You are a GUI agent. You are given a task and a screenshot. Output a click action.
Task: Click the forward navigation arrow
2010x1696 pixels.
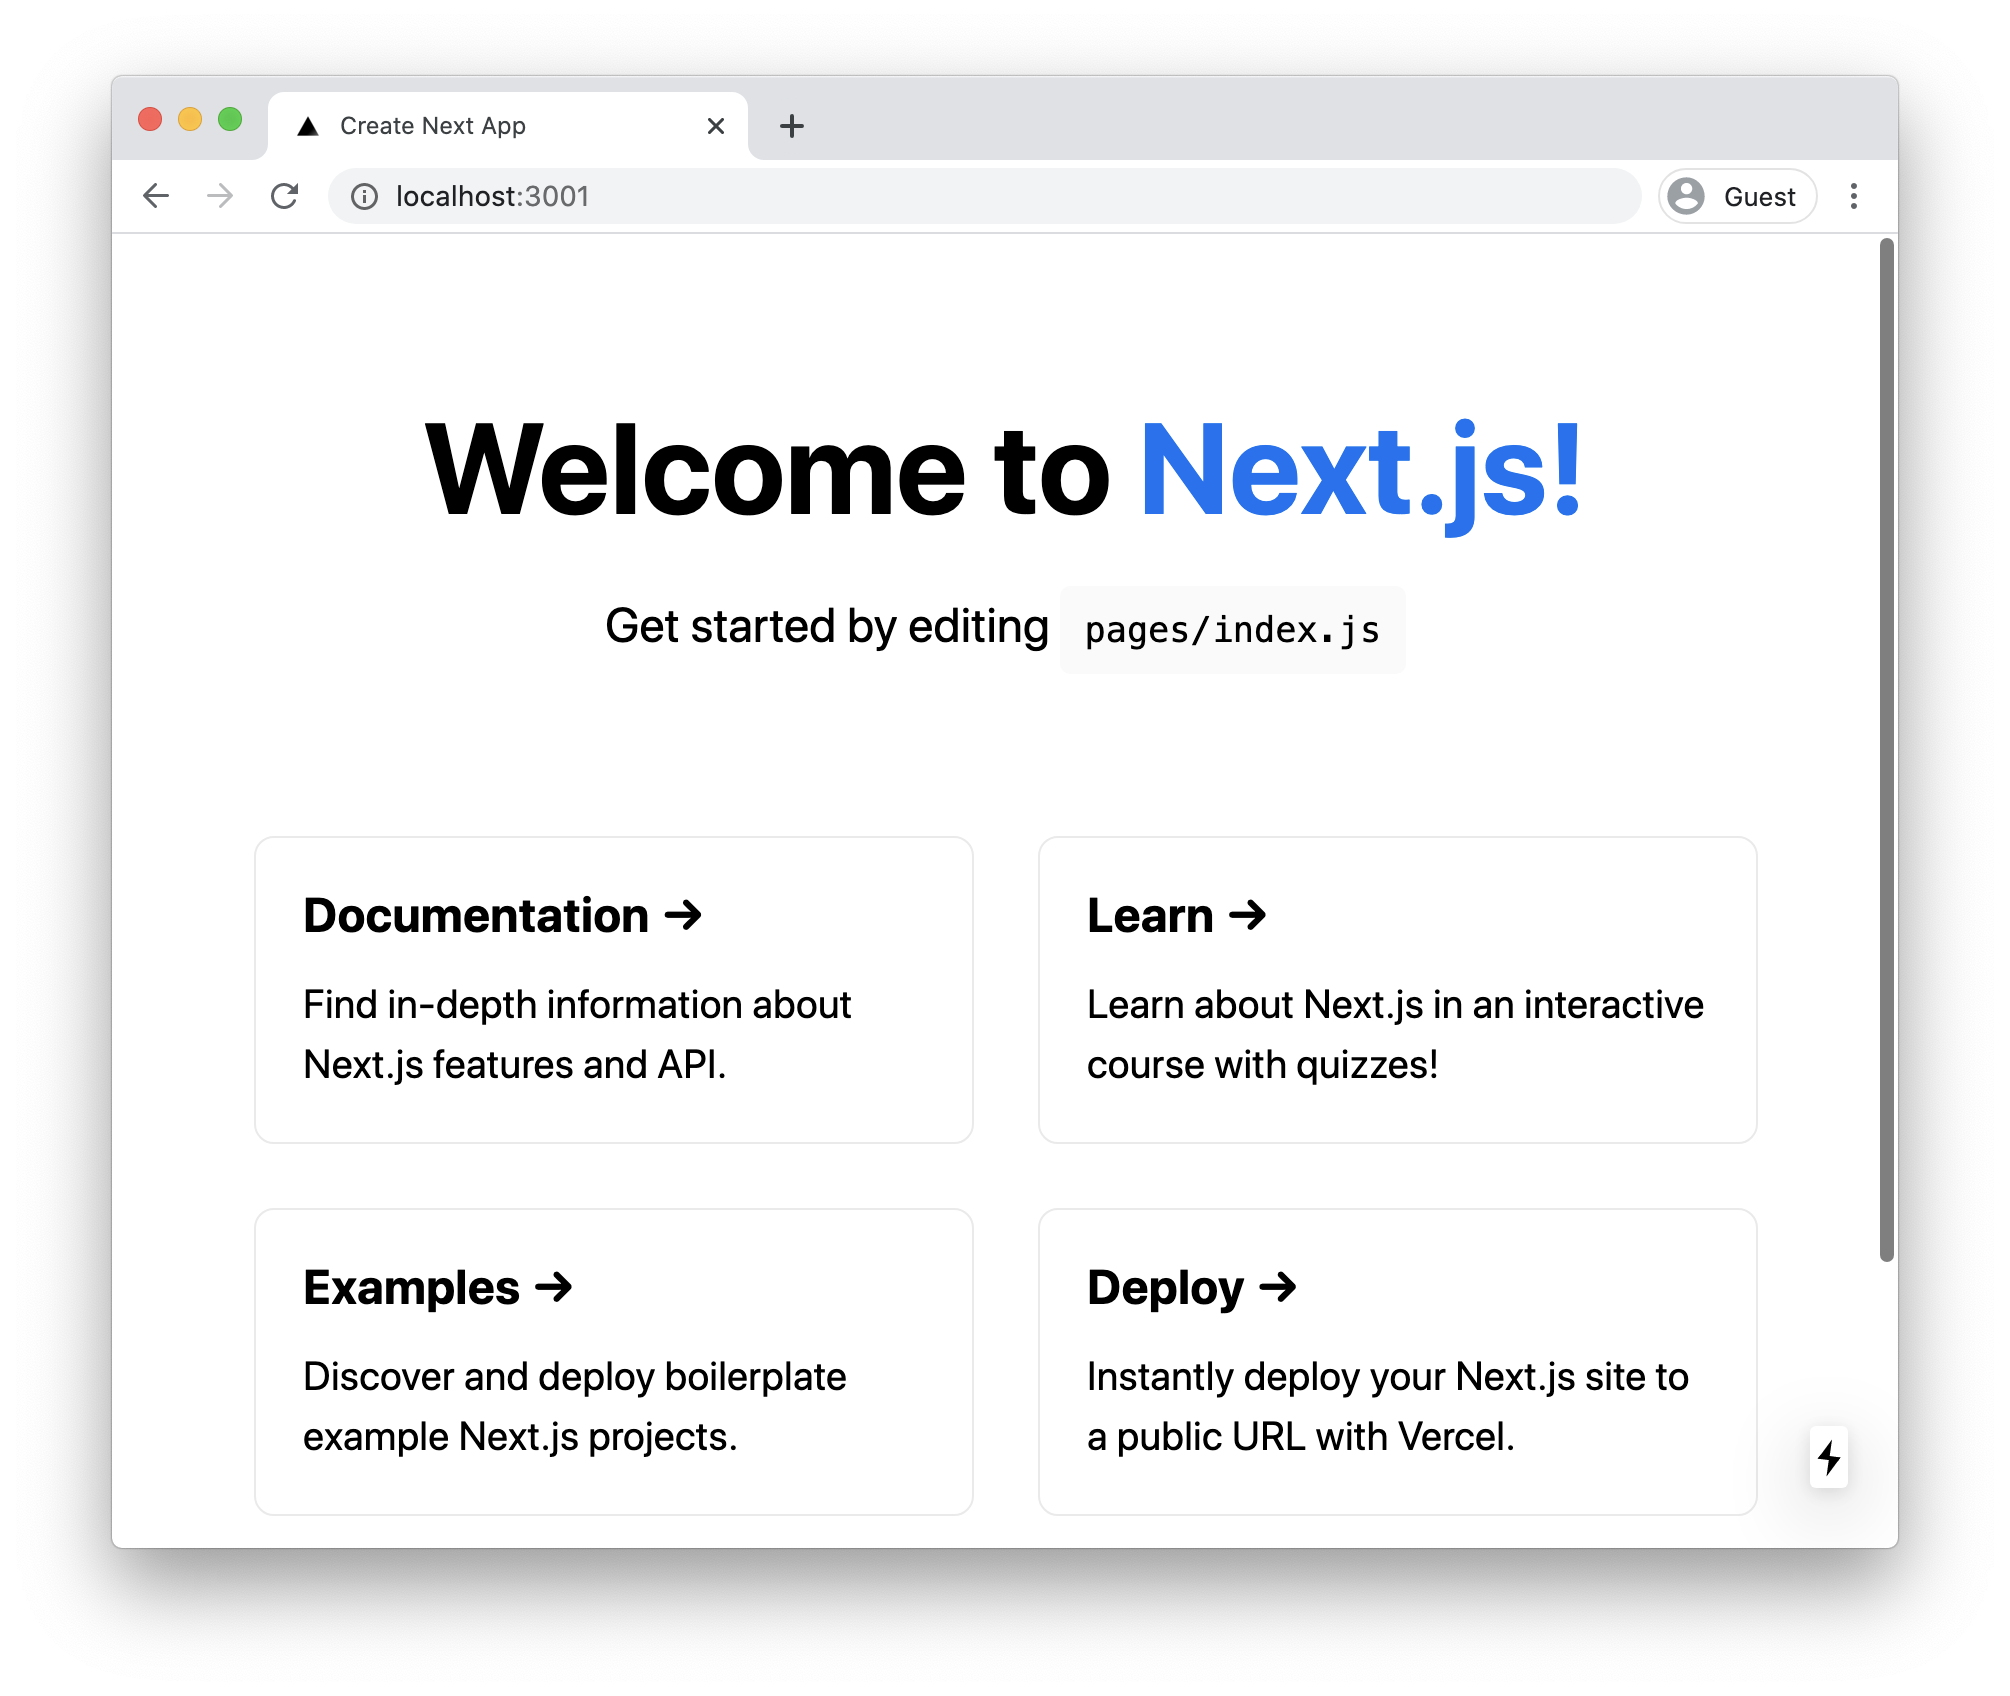coord(220,196)
